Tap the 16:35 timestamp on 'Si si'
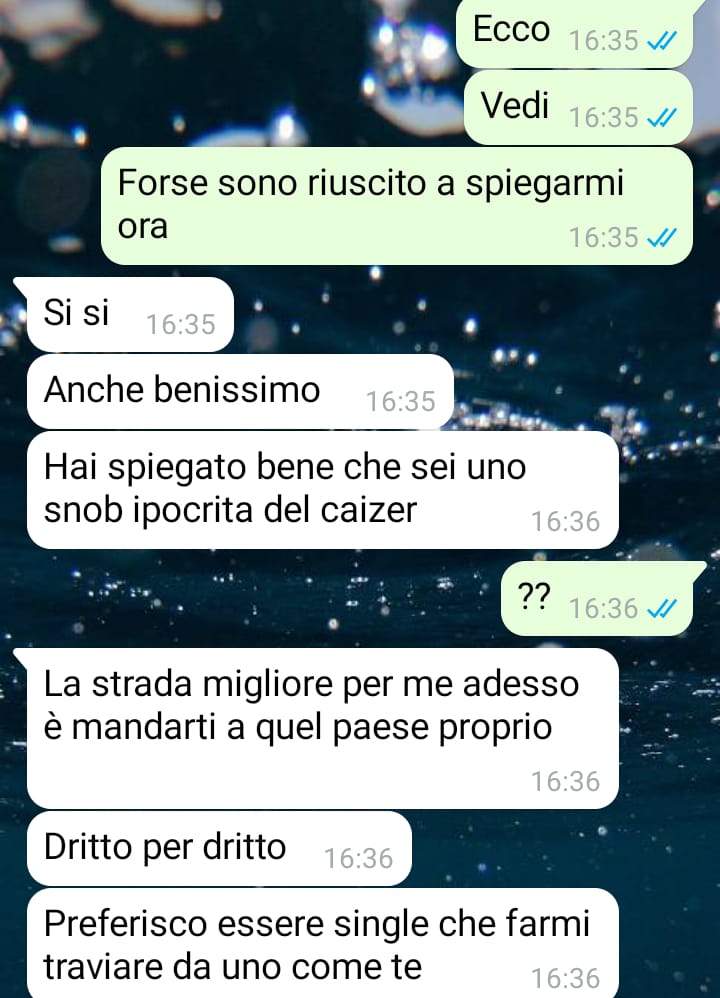Screen dimensions: 720x998 pos(181,325)
